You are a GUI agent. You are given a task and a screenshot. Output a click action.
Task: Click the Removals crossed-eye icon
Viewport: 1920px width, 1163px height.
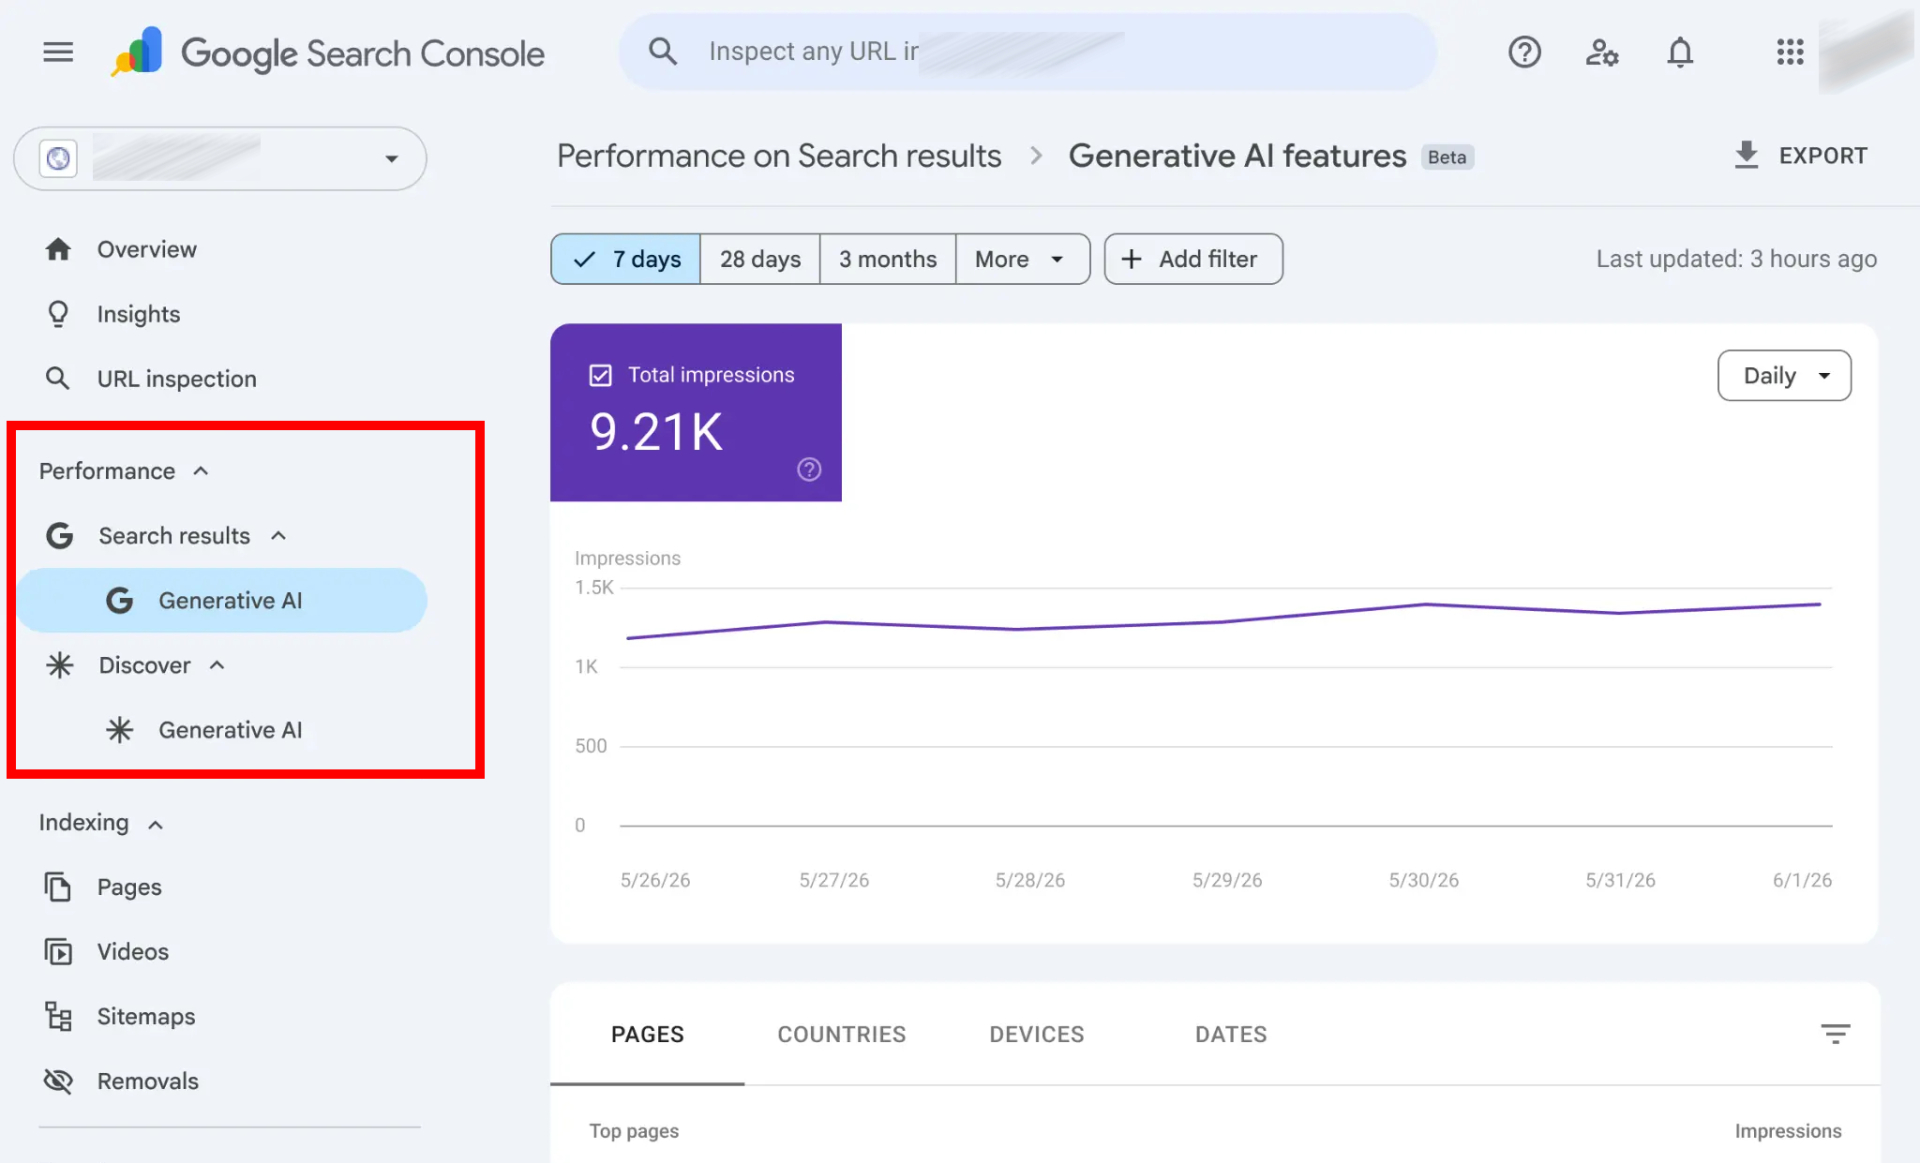[58, 1081]
